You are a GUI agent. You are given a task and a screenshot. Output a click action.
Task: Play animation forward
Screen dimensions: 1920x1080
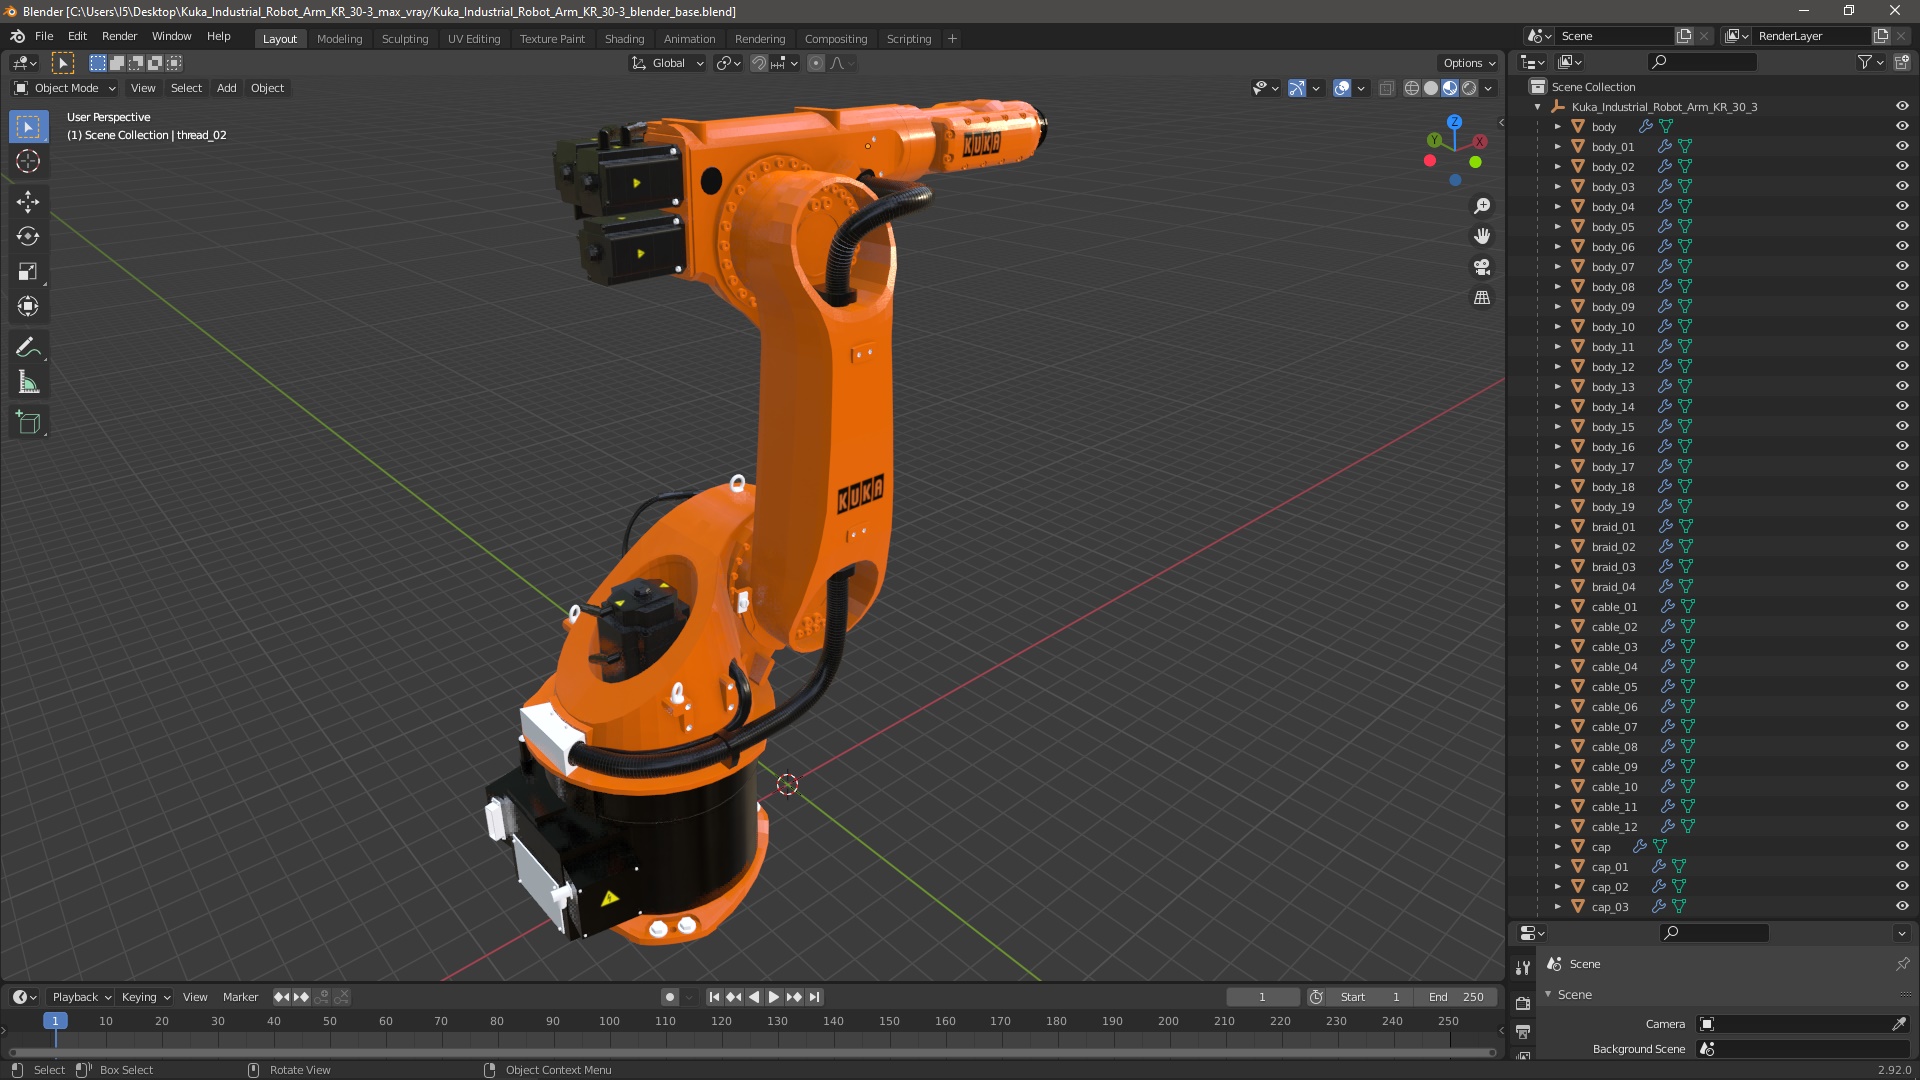[774, 997]
